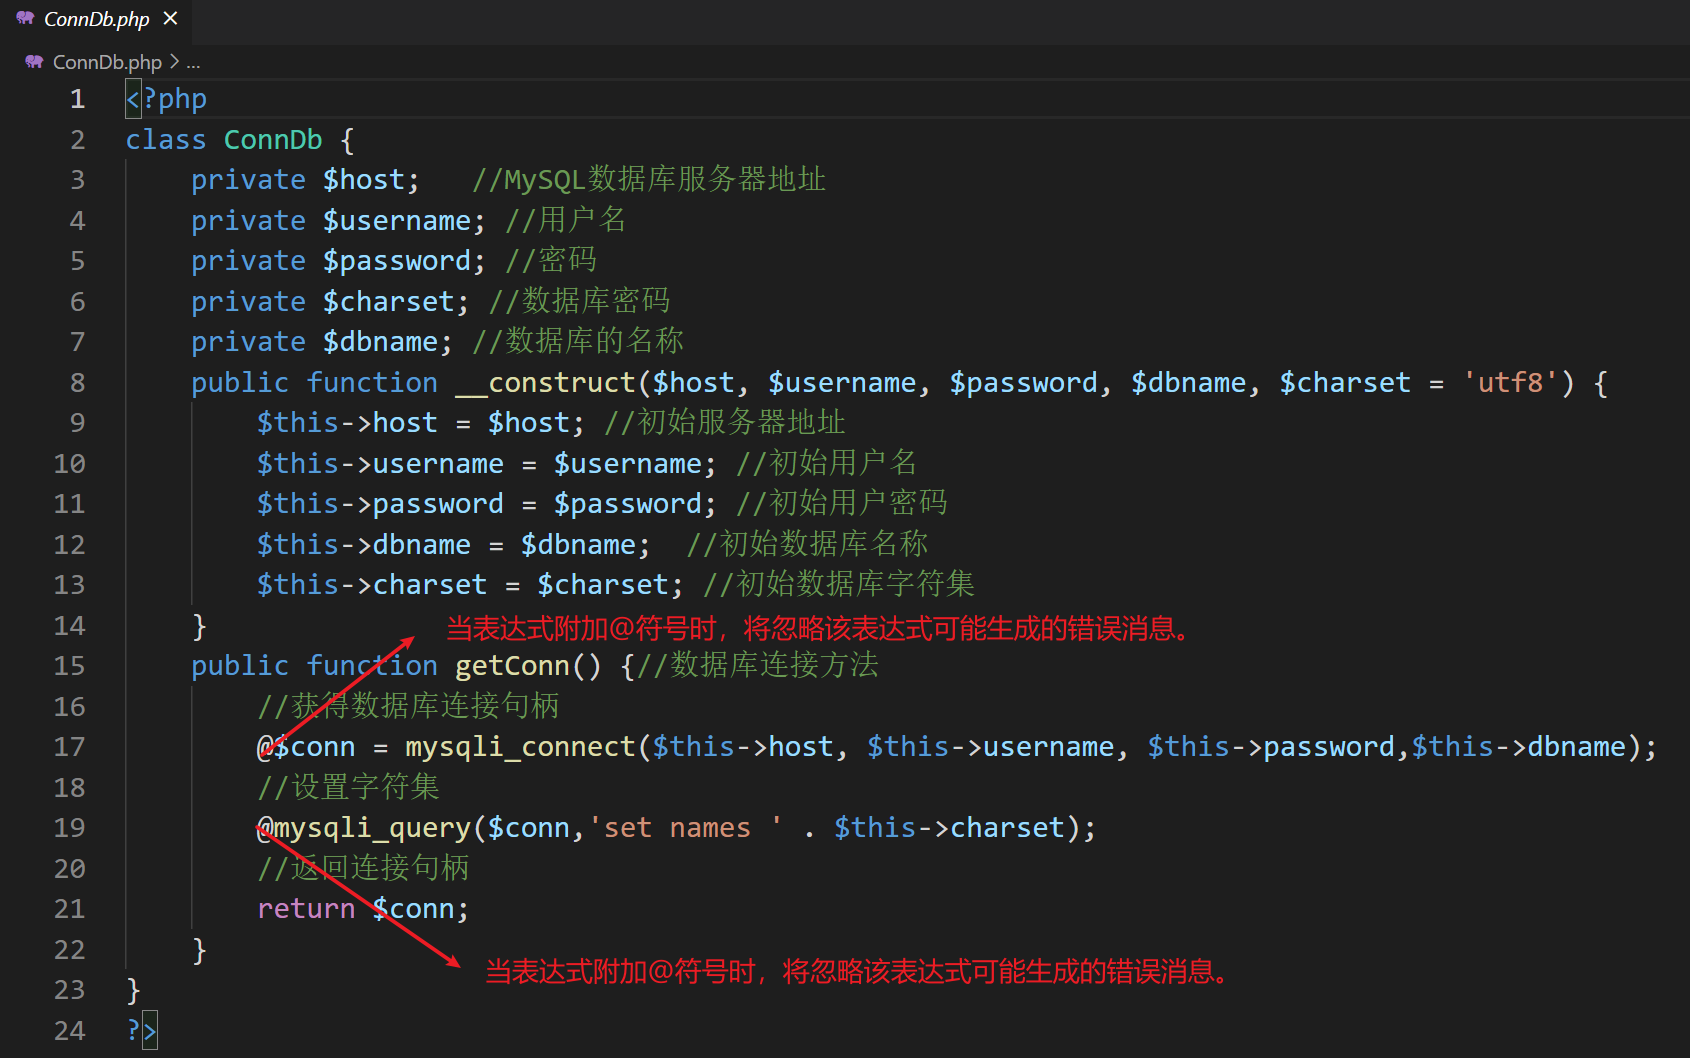Click line number 1 in the gutter
Screen dimensions: 1690x1058
coord(77,99)
